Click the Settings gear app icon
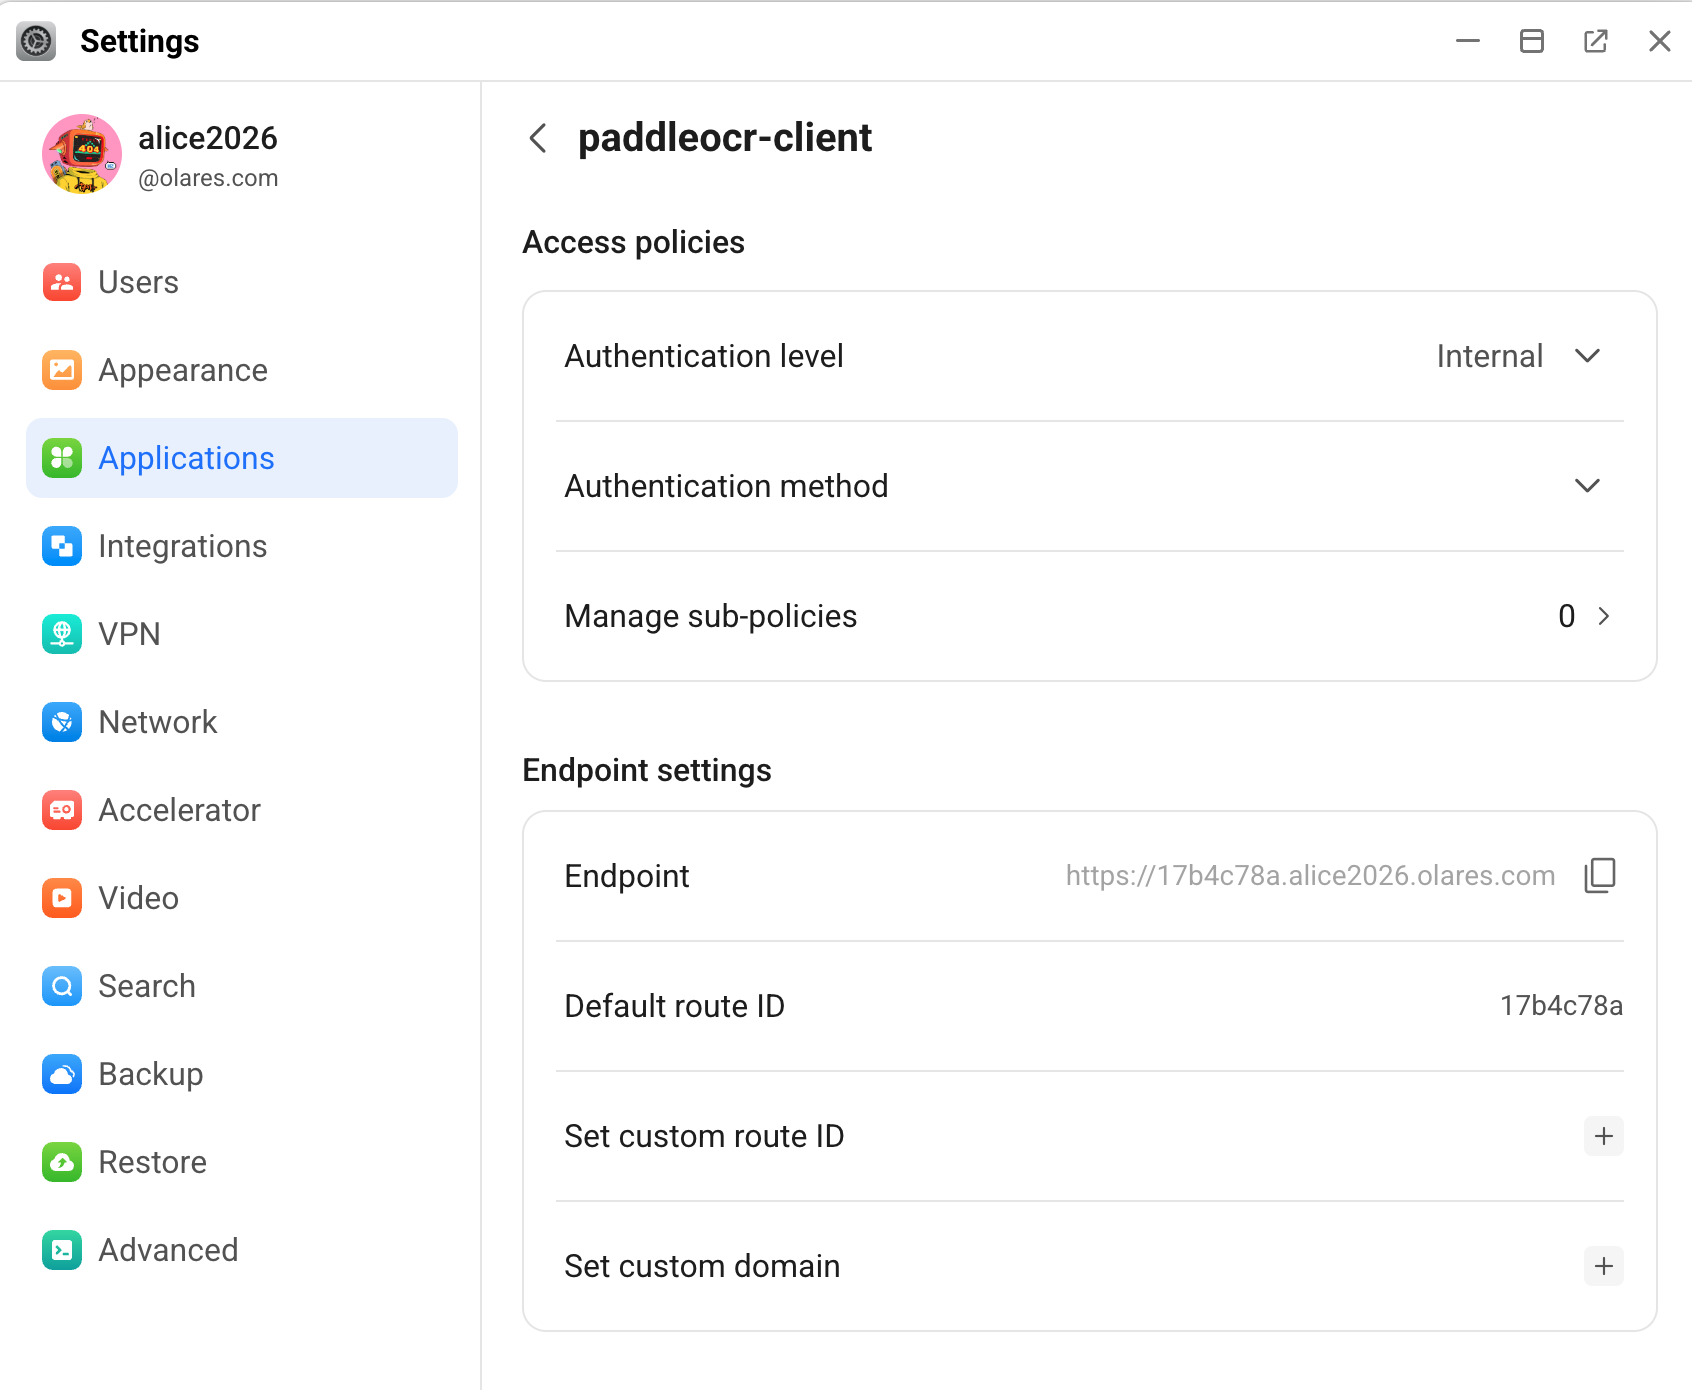 pyautogui.click(x=36, y=41)
